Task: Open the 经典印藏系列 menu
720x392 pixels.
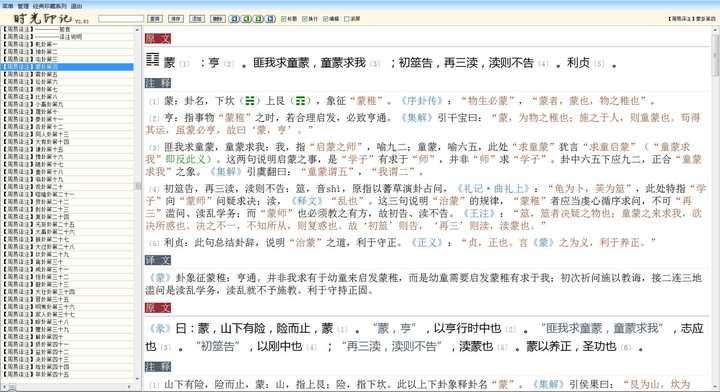Action: pos(50,6)
